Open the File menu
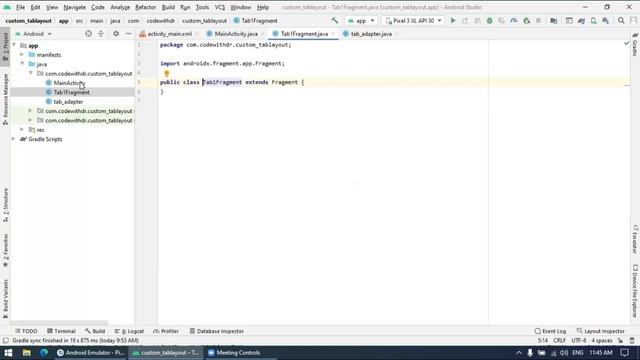Screen dimensions: 640x360 [20, 7]
